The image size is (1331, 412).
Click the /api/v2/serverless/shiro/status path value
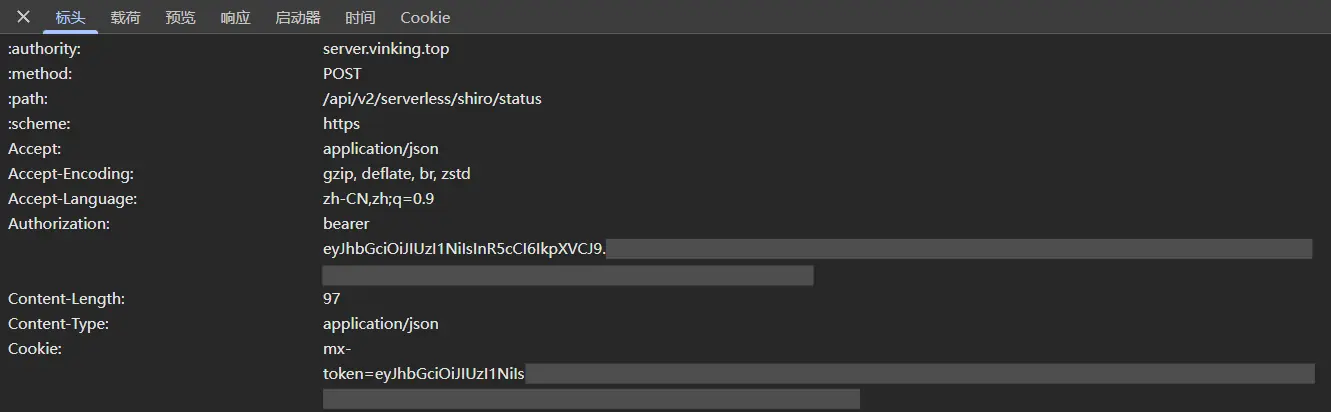coord(432,99)
